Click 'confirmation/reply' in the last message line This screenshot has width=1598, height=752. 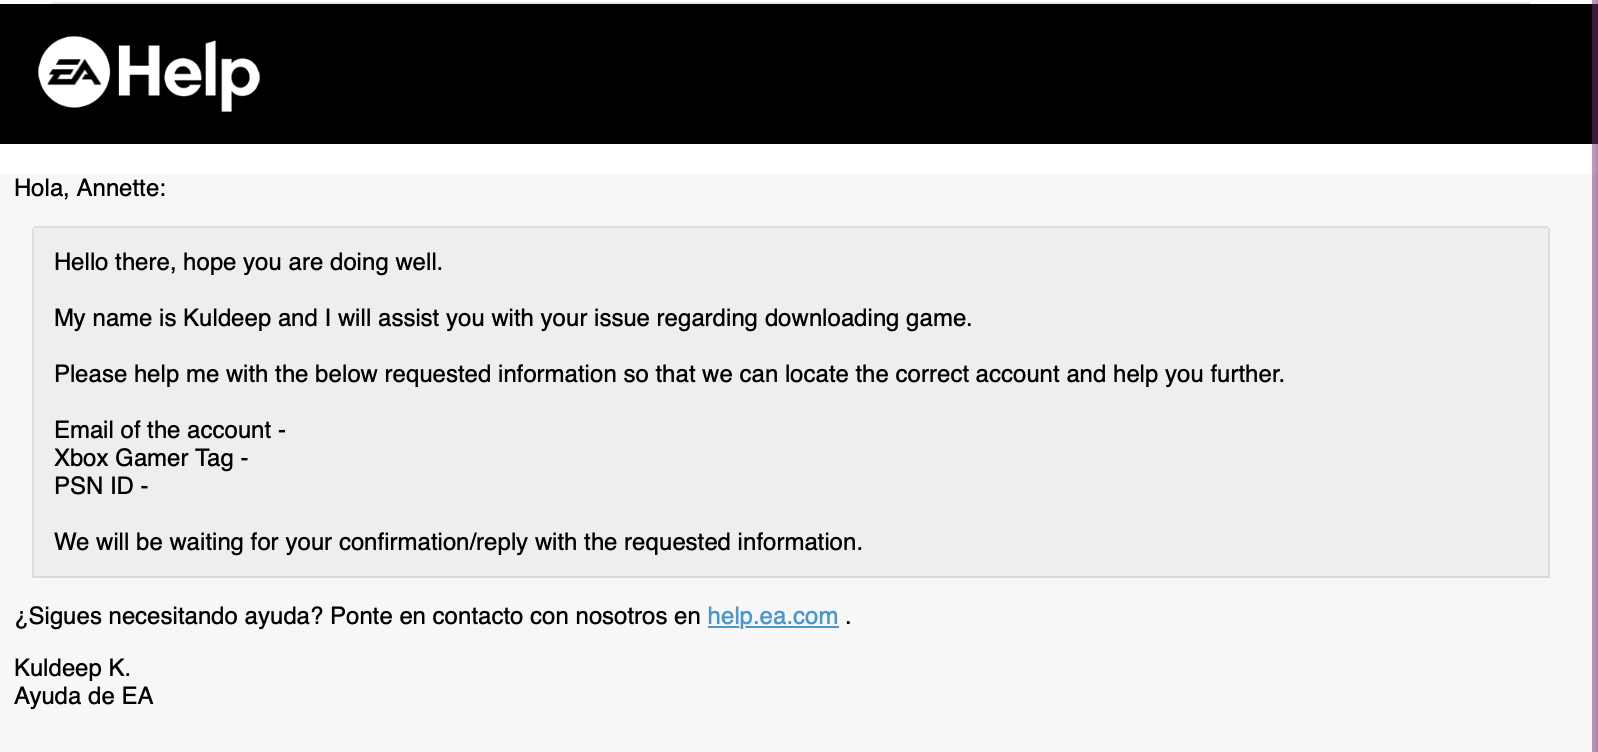click(433, 542)
